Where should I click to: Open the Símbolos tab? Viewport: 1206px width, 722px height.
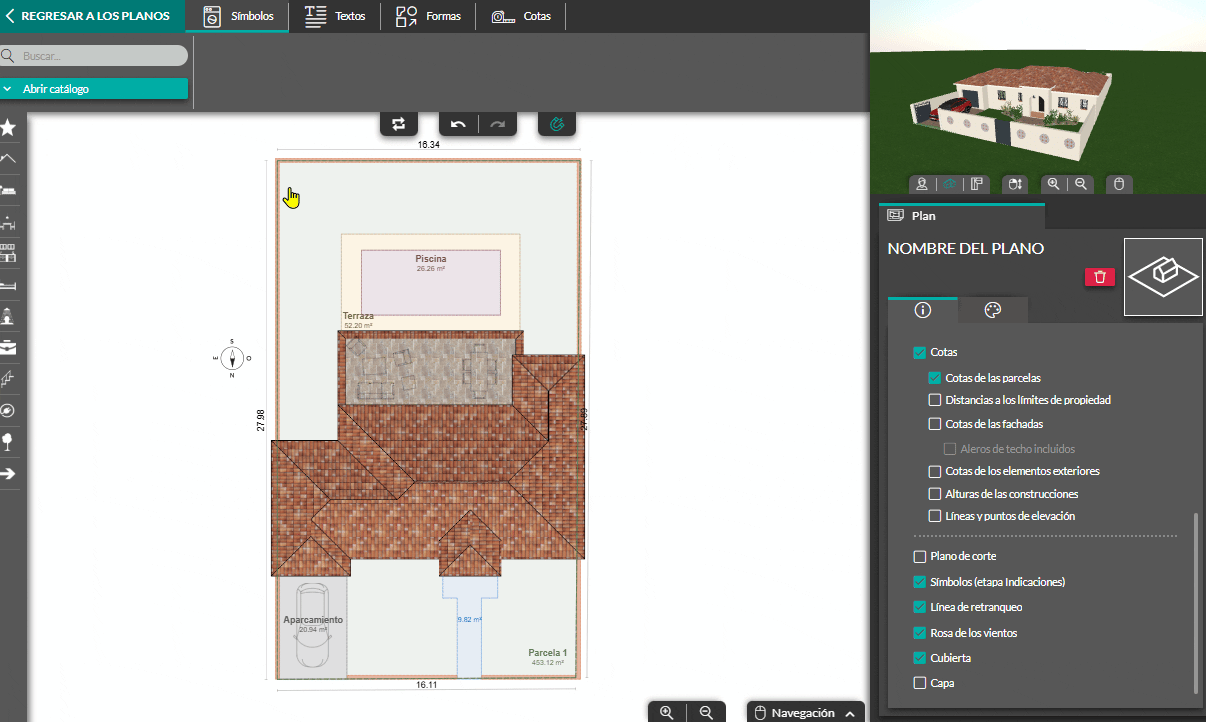238,16
